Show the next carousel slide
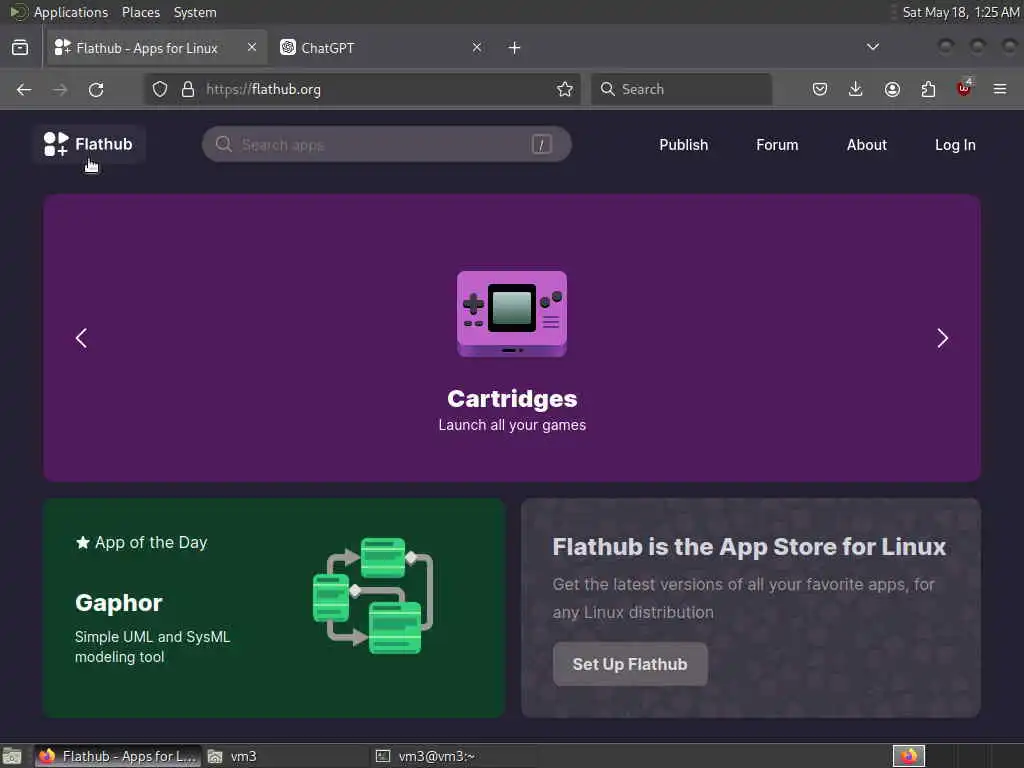 pos(942,338)
